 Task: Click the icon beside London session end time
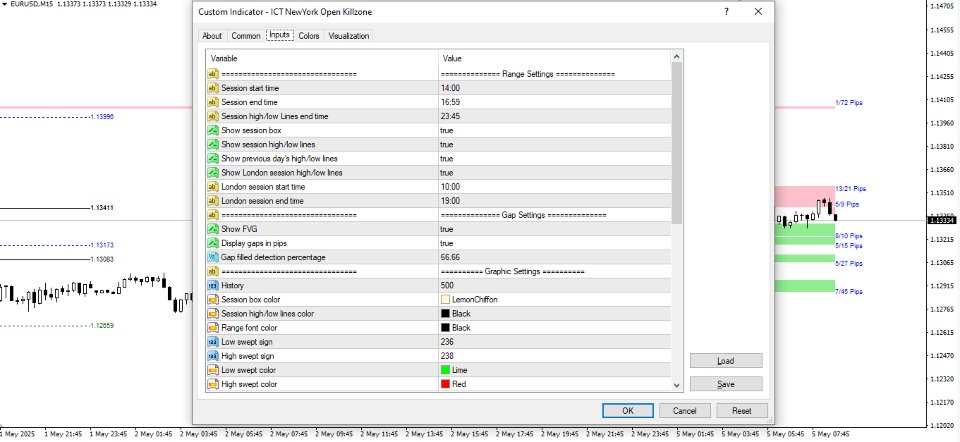pyautogui.click(x=213, y=201)
